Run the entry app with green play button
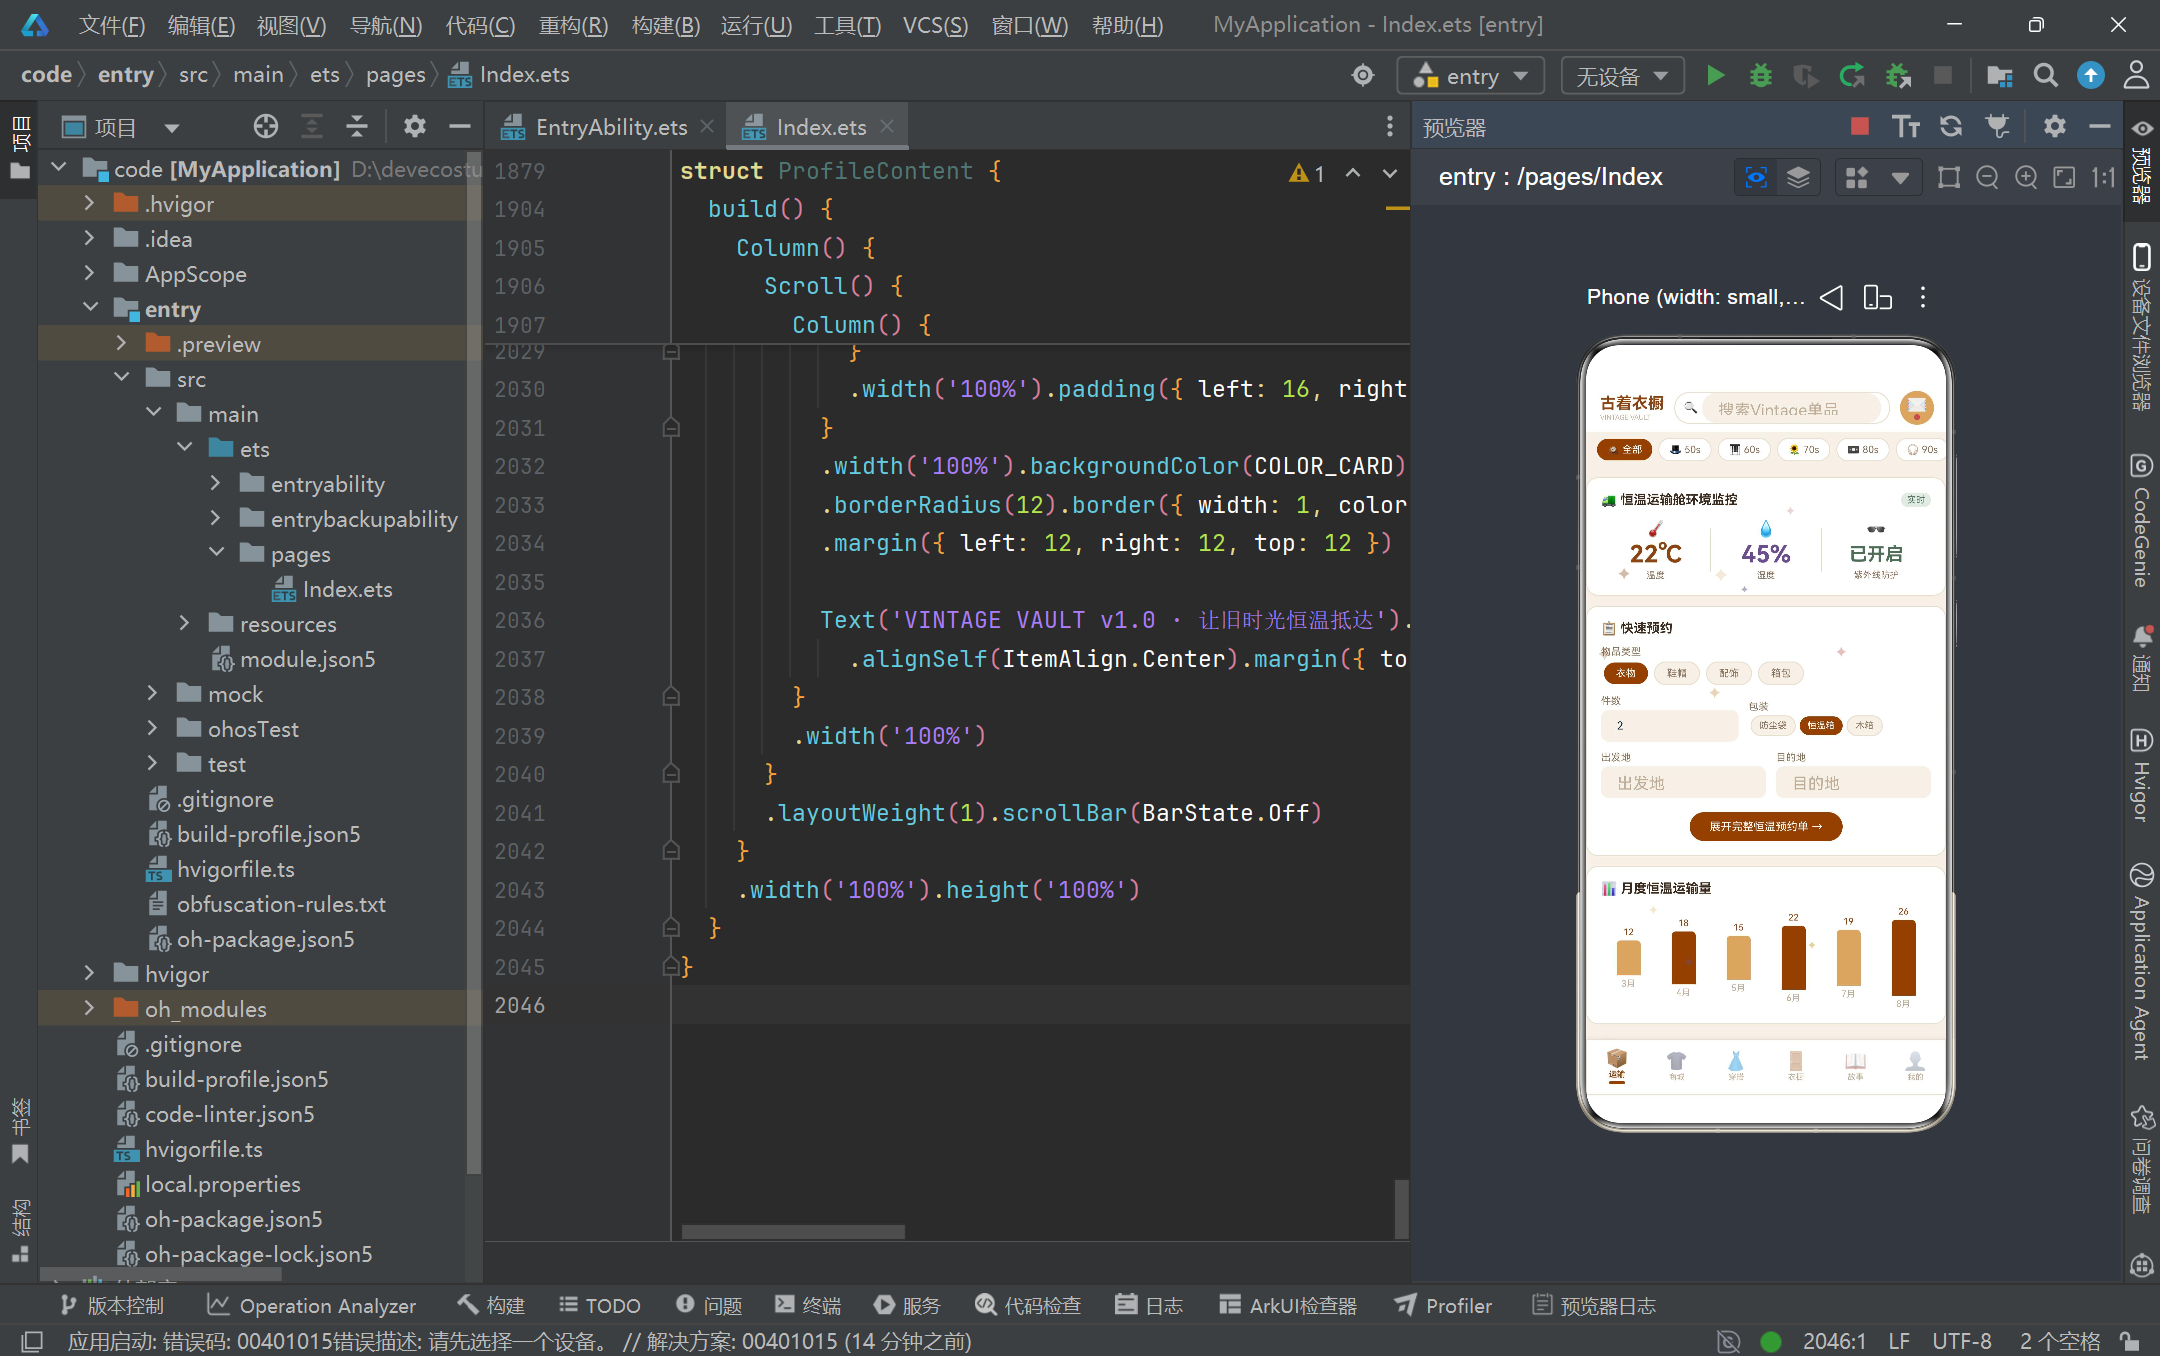 coord(1715,75)
